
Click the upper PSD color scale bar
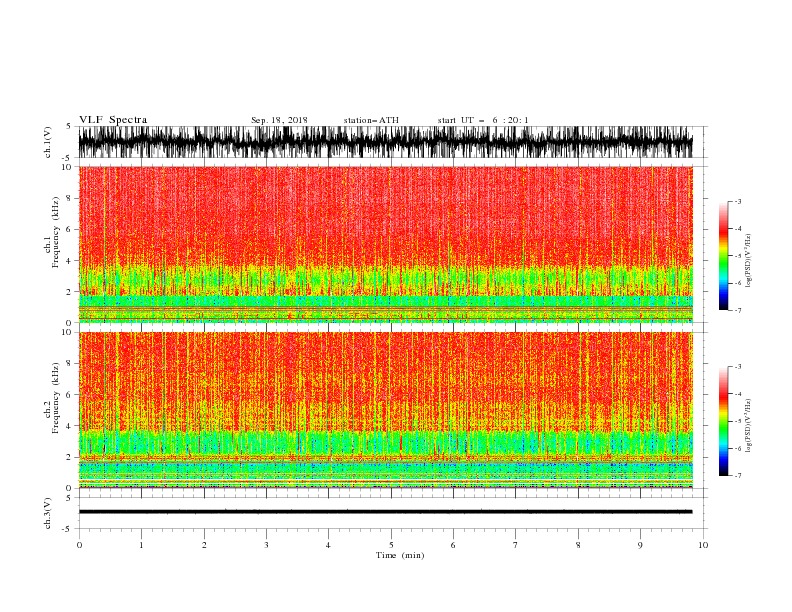723,256
